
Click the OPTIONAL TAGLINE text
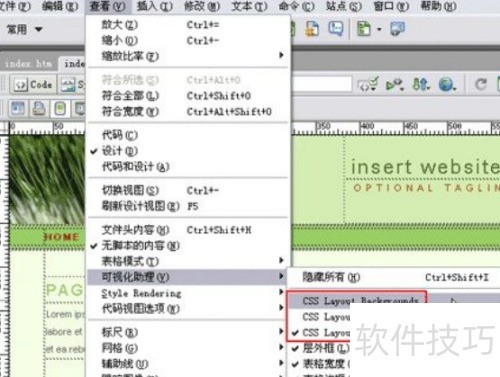pyautogui.click(x=426, y=188)
